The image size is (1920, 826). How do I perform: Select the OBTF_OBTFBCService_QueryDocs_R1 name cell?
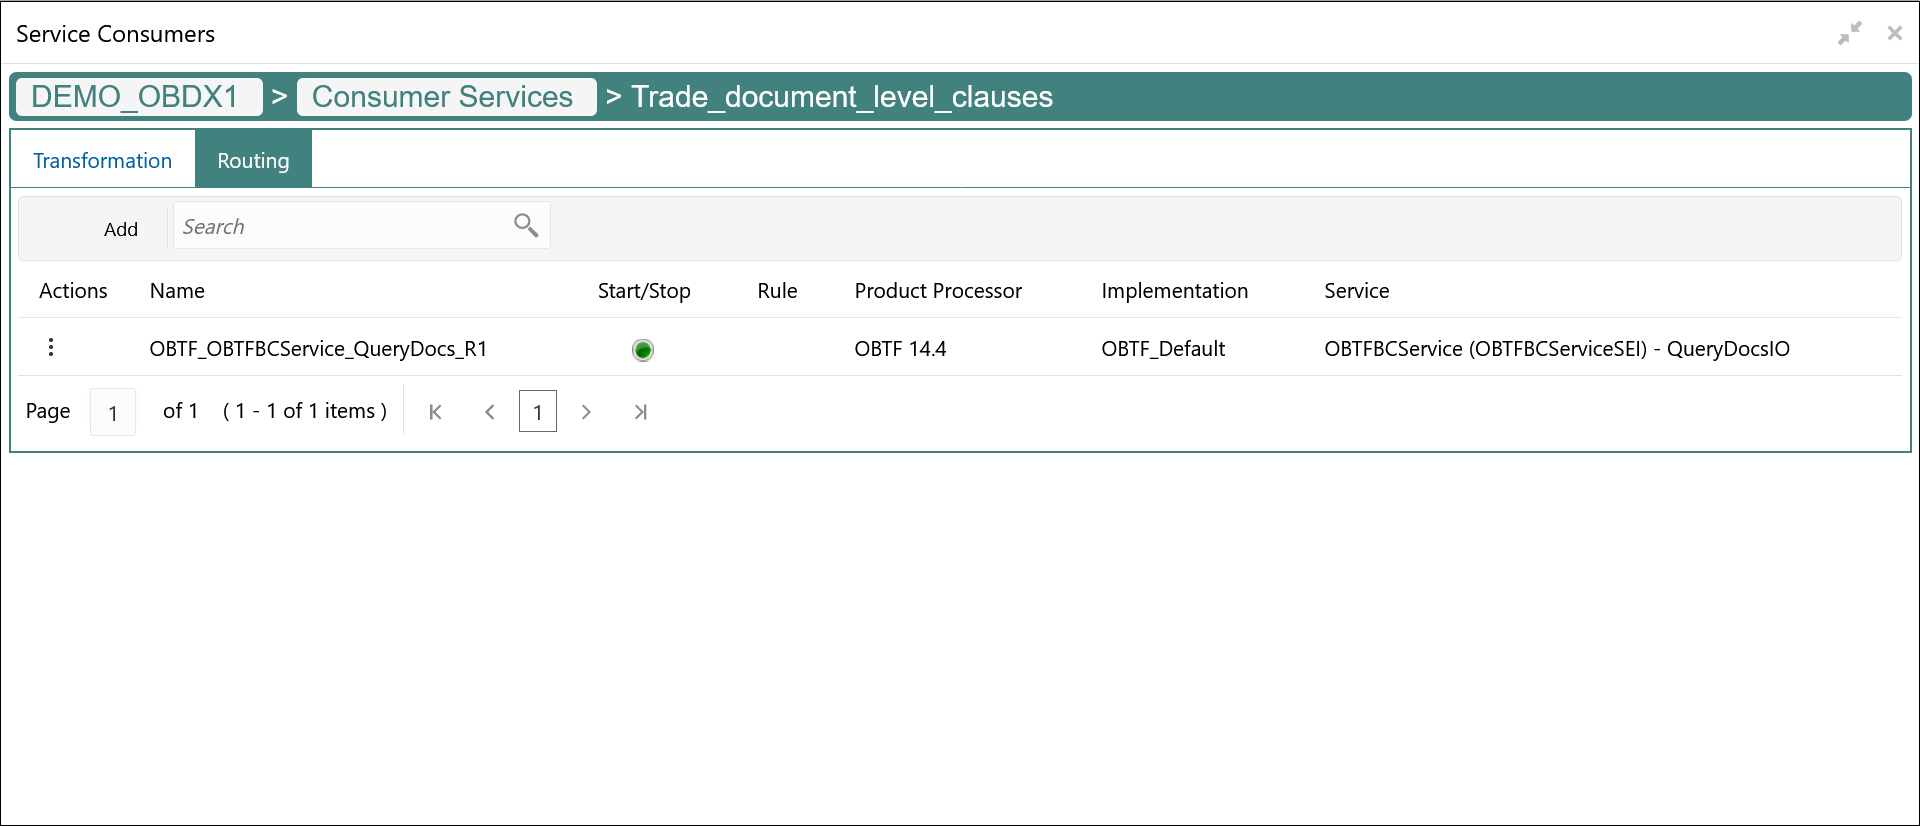click(318, 349)
